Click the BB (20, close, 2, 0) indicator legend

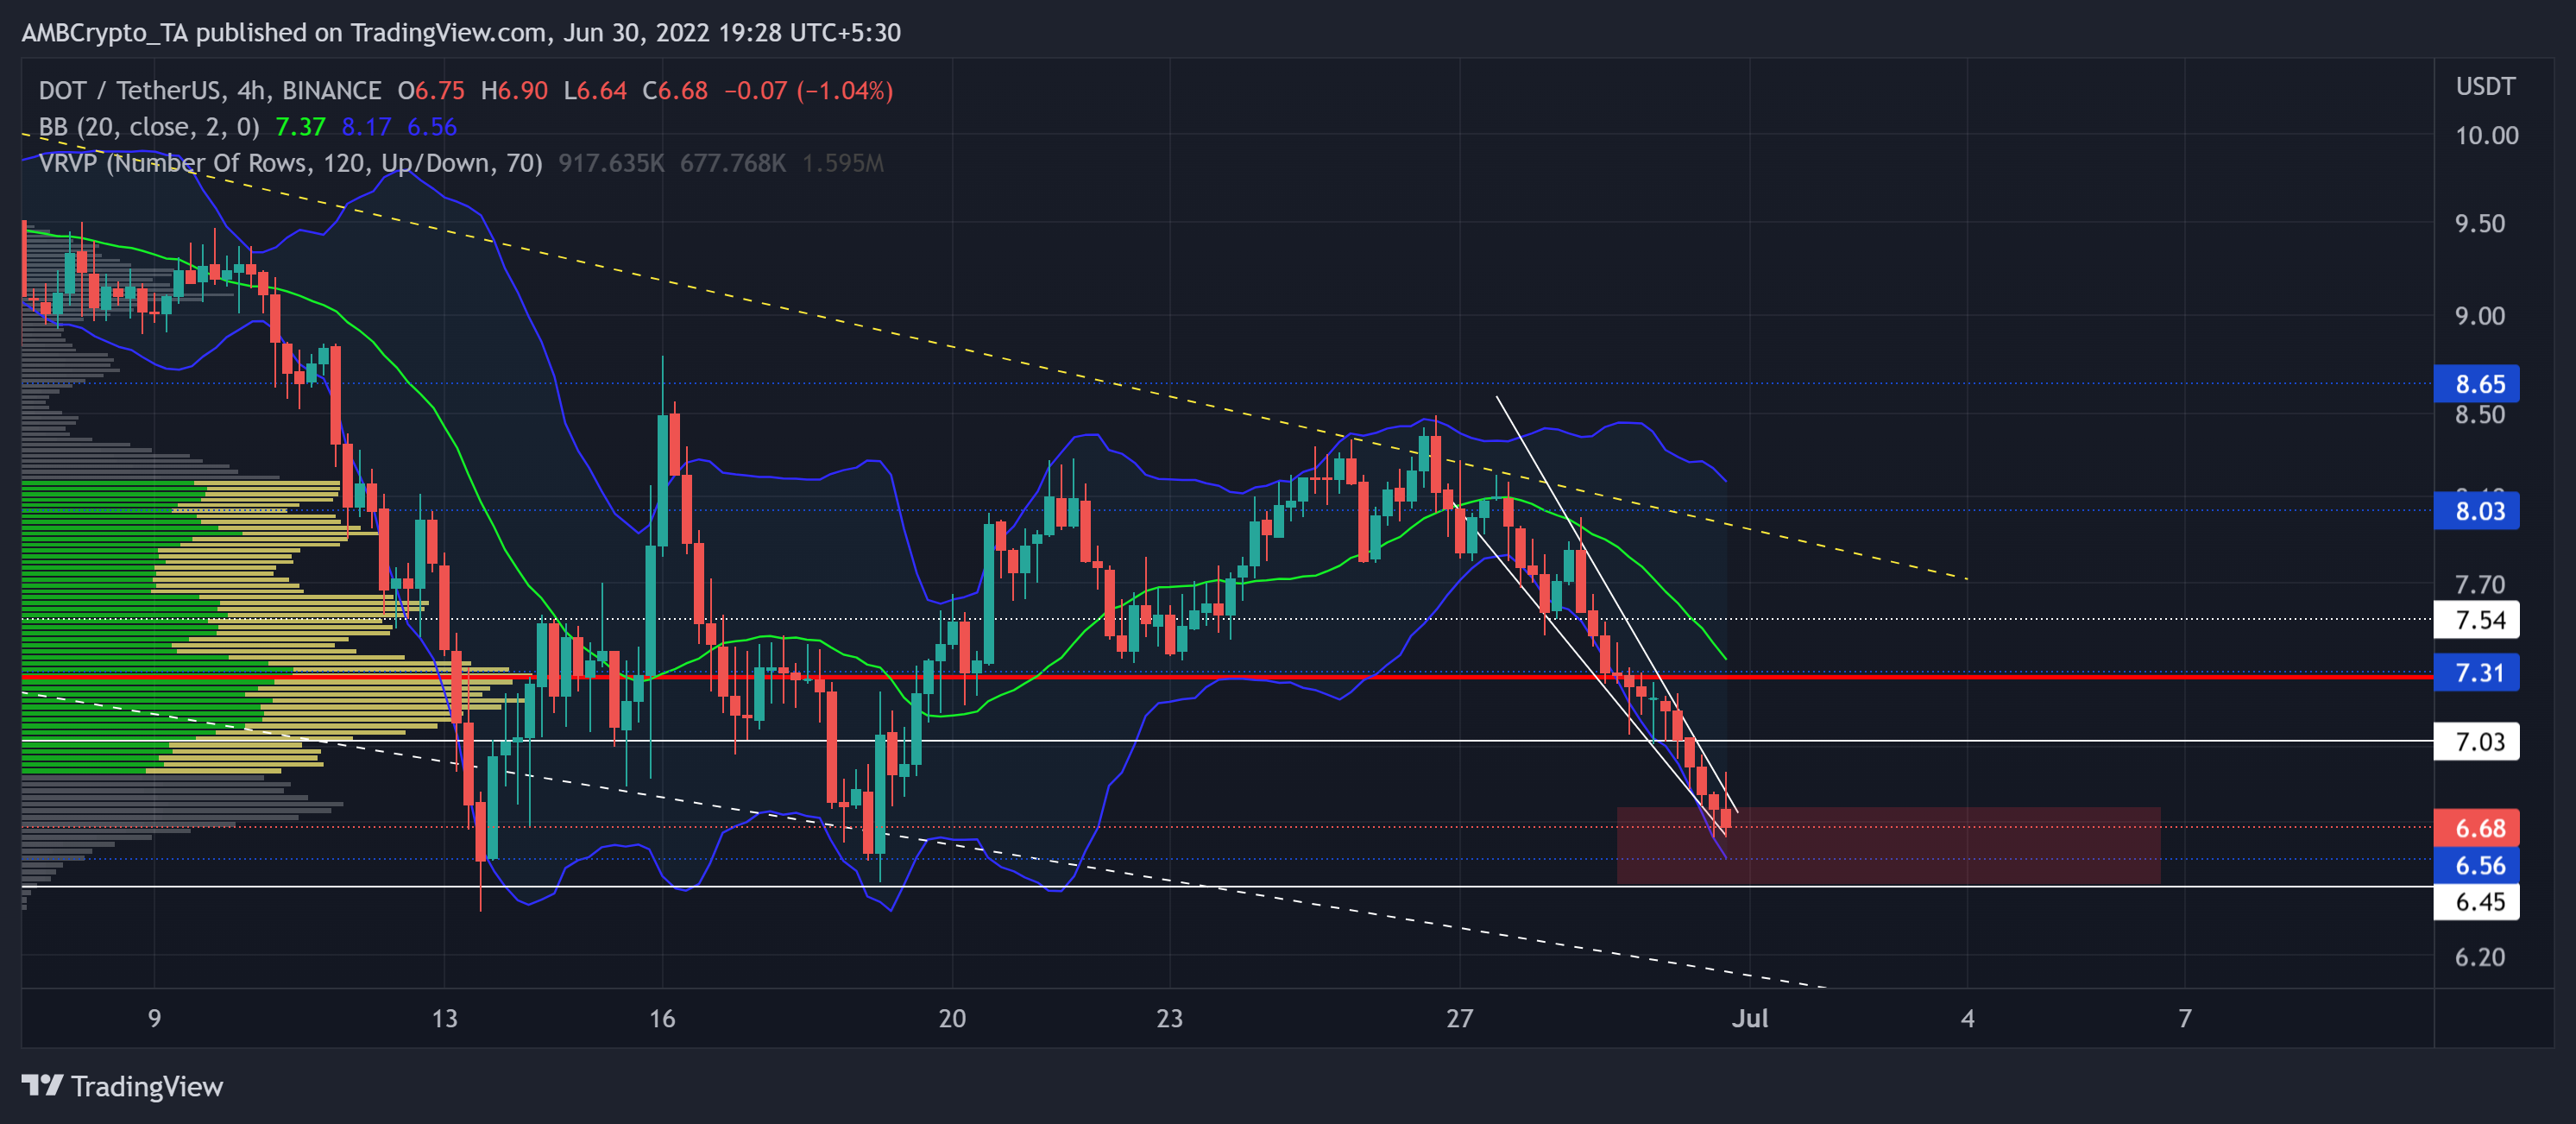(x=148, y=127)
